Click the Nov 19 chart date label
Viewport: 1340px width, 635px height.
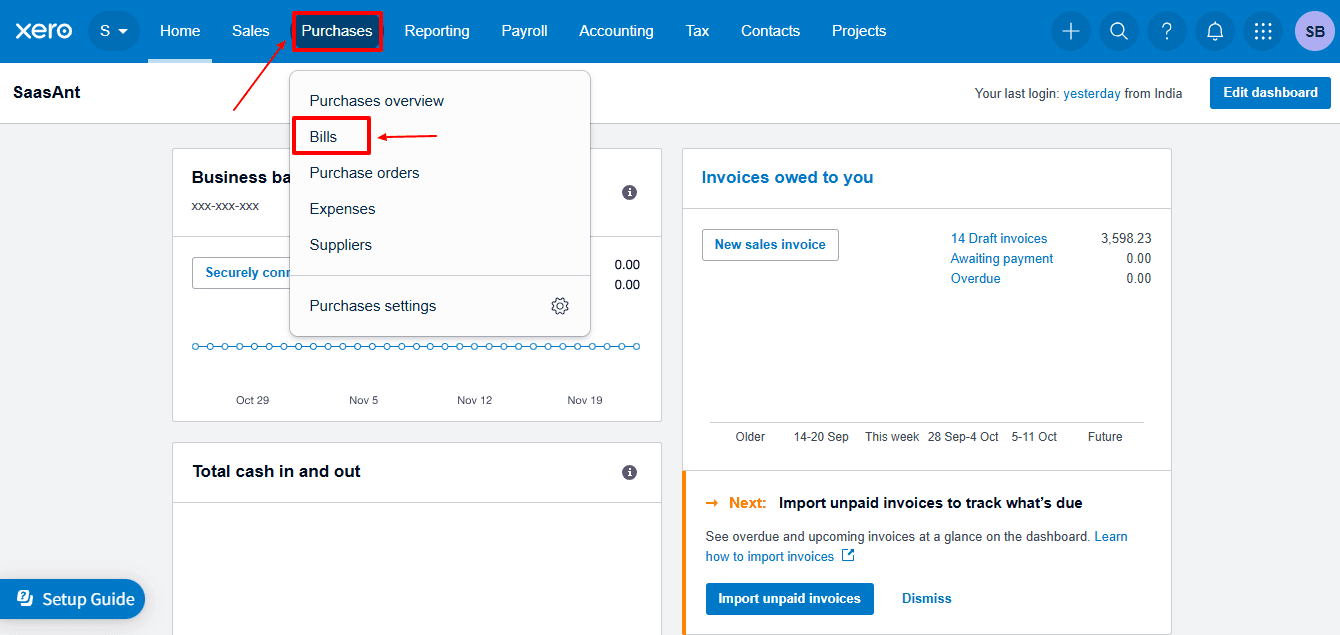pyautogui.click(x=585, y=400)
